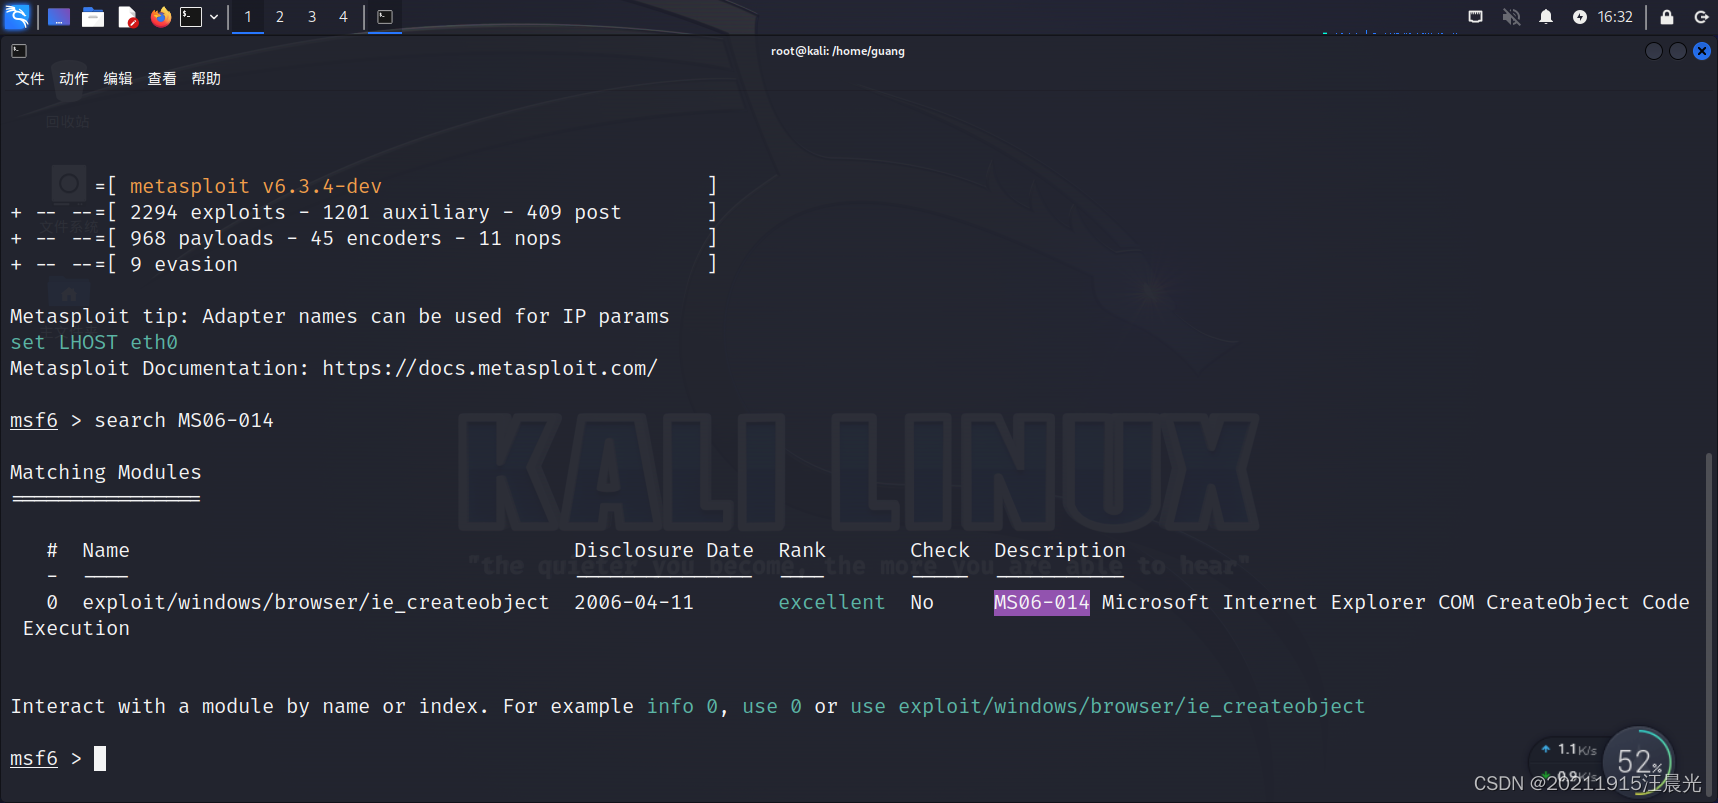Click the display settings tray icon
This screenshot has height=803, width=1718.
coord(1475,17)
